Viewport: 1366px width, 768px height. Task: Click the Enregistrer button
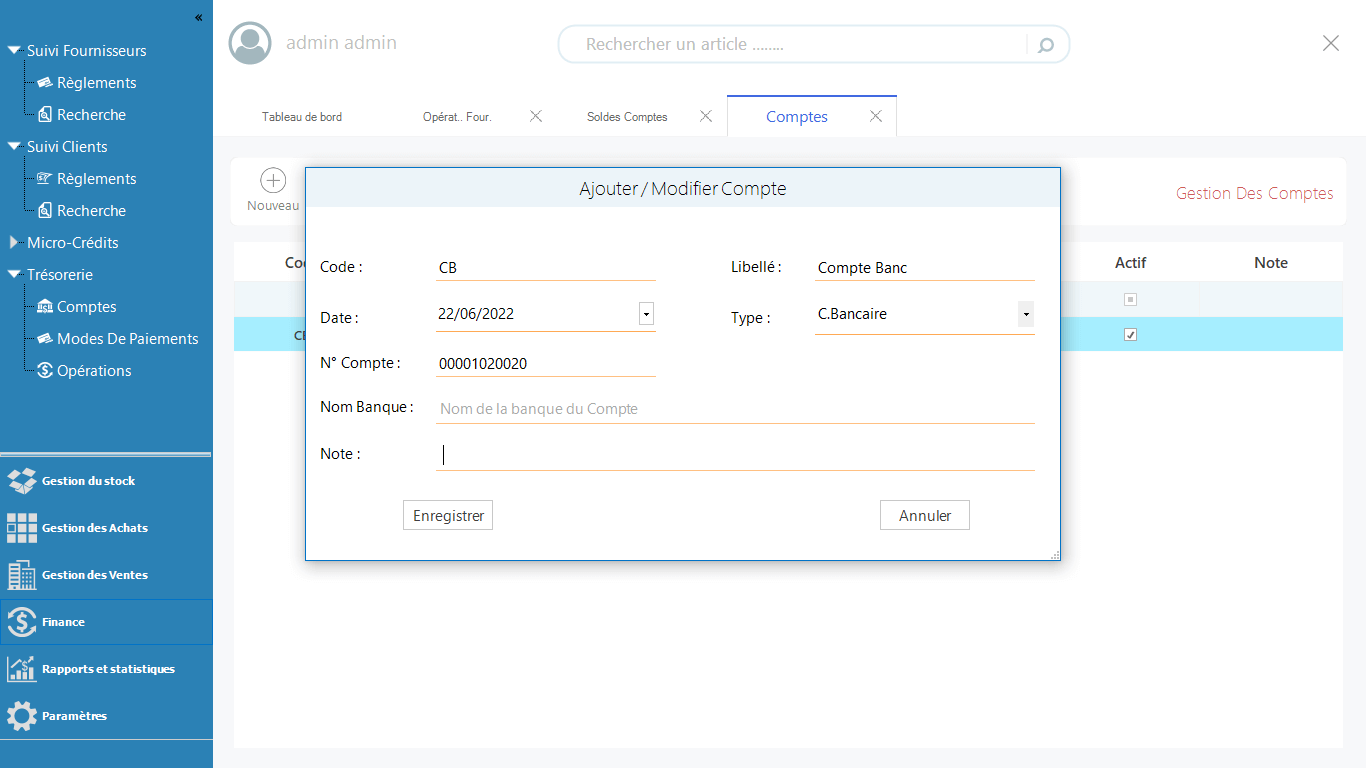click(448, 516)
